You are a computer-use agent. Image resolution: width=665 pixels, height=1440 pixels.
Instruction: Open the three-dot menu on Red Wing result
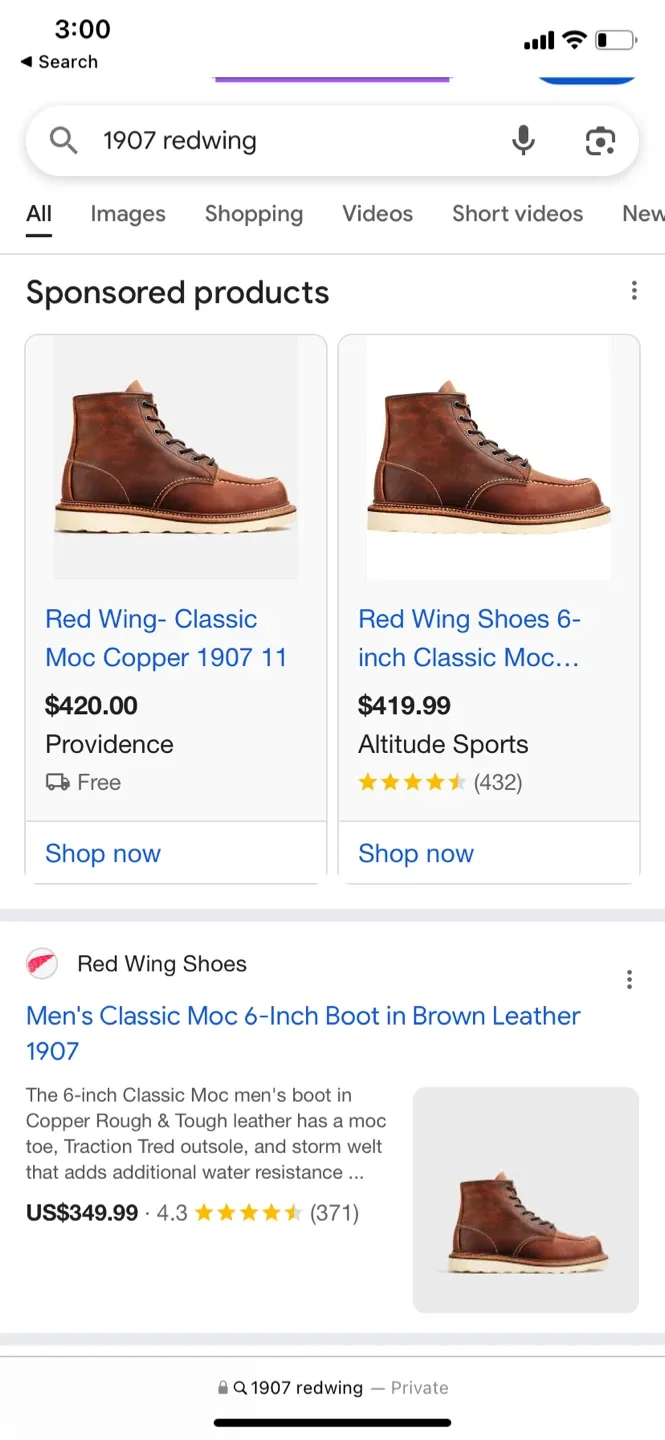coord(629,979)
